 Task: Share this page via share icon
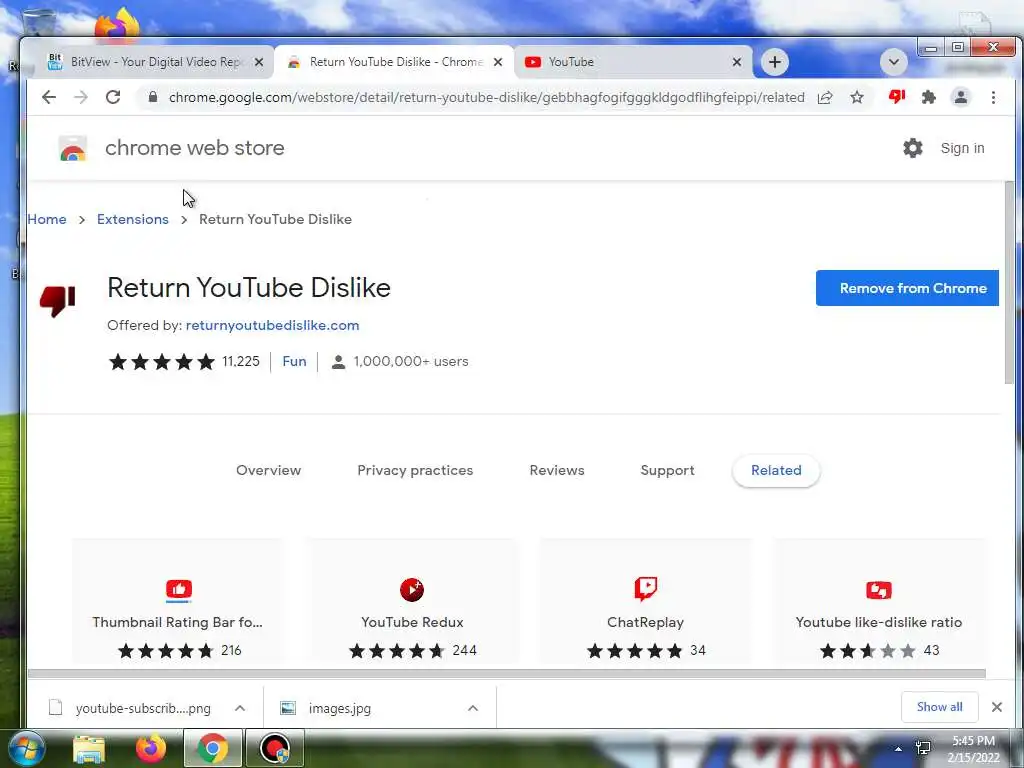point(825,97)
